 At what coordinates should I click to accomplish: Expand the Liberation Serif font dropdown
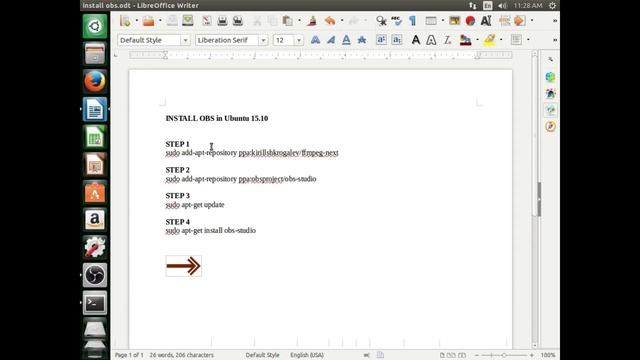tap(263, 40)
